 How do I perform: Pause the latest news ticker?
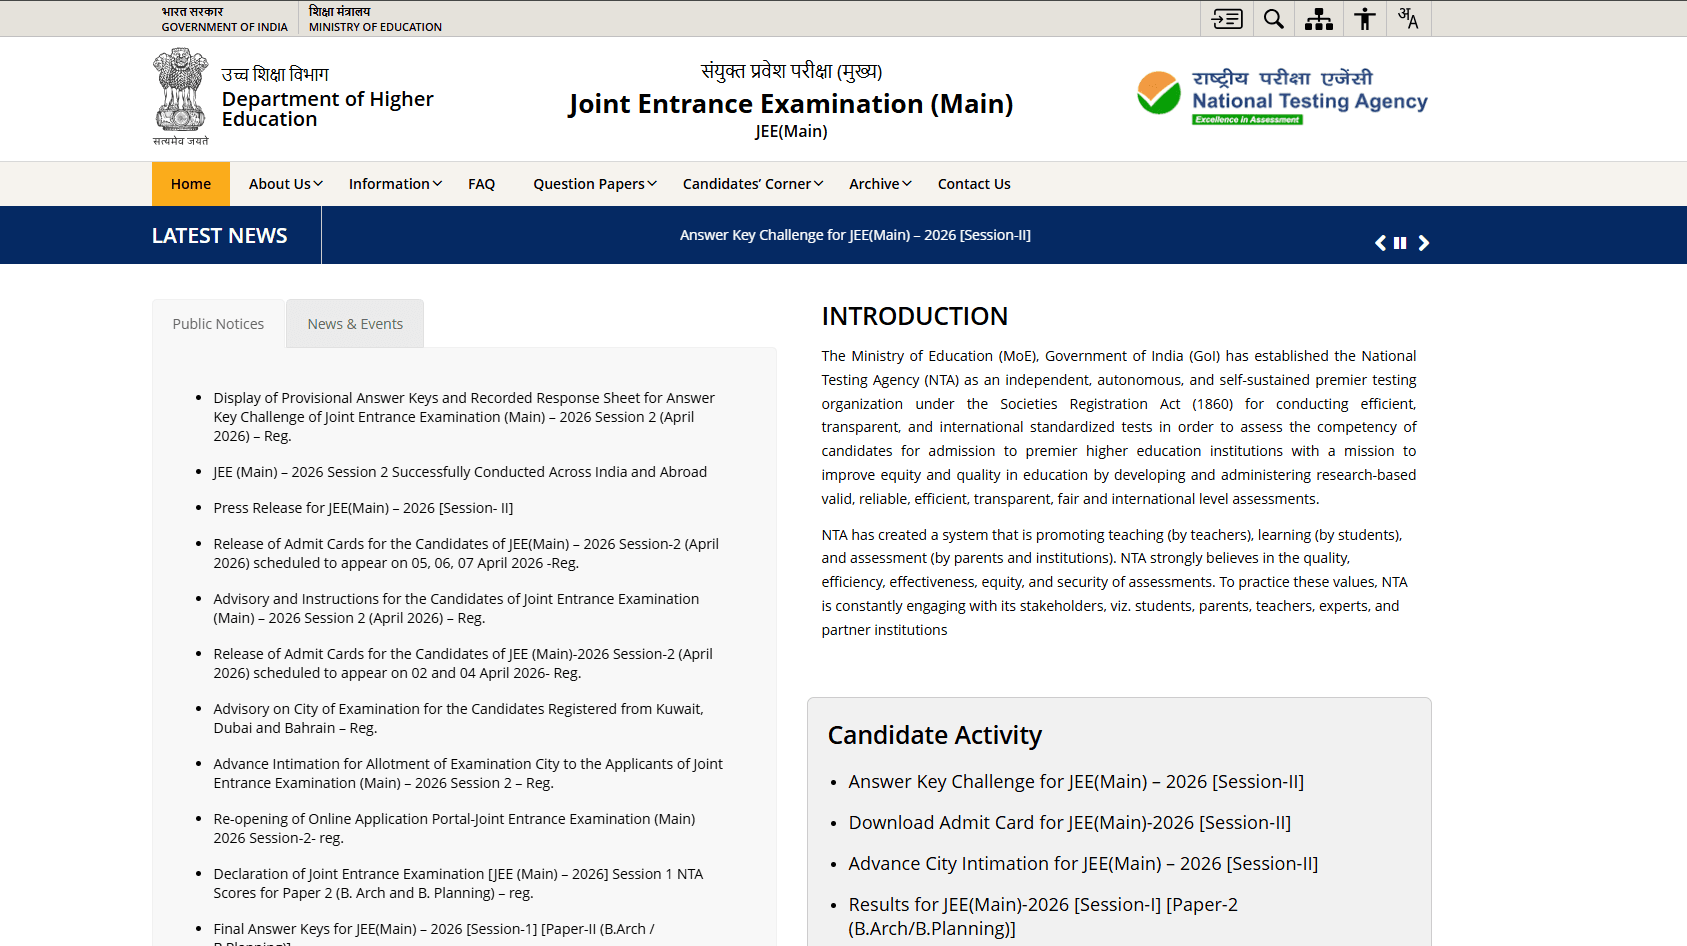tap(1400, 243)
